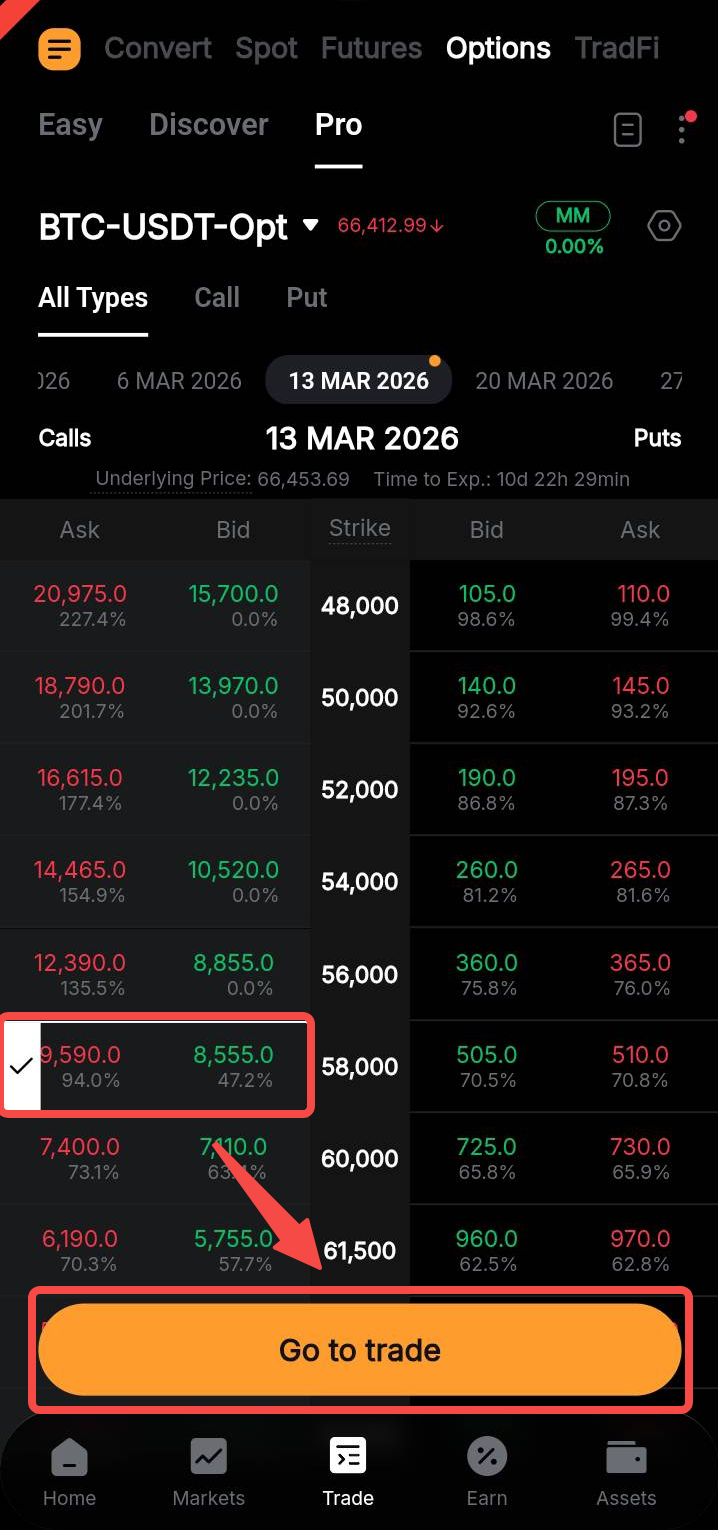Open the orders document icon
The width and height of the screenshot is (718, 1530).
[x=627, y=129]
